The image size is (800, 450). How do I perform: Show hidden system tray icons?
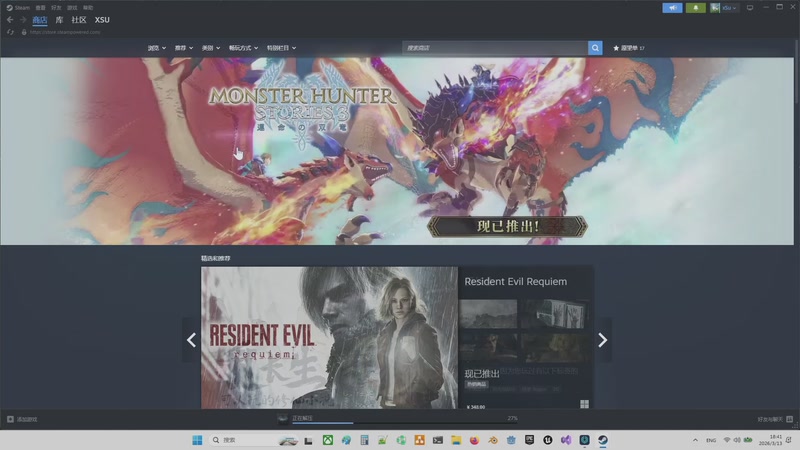(x=695, y=440)
